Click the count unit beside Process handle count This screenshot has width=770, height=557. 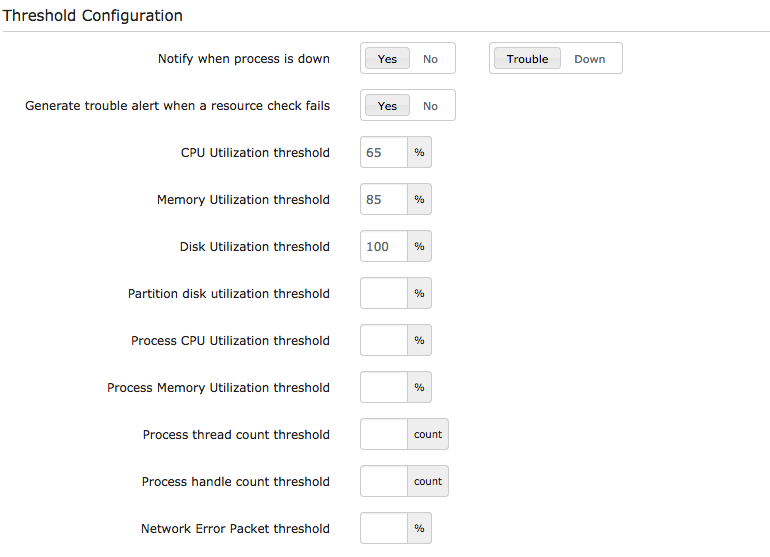pyautogui.click(x=428, y=482)
